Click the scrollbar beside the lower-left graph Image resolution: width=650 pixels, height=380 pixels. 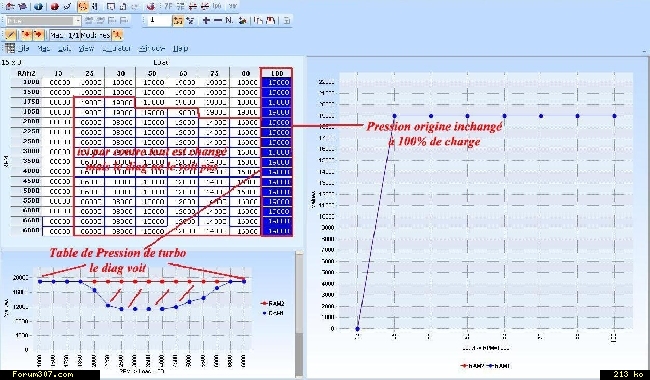pos(299,313)
